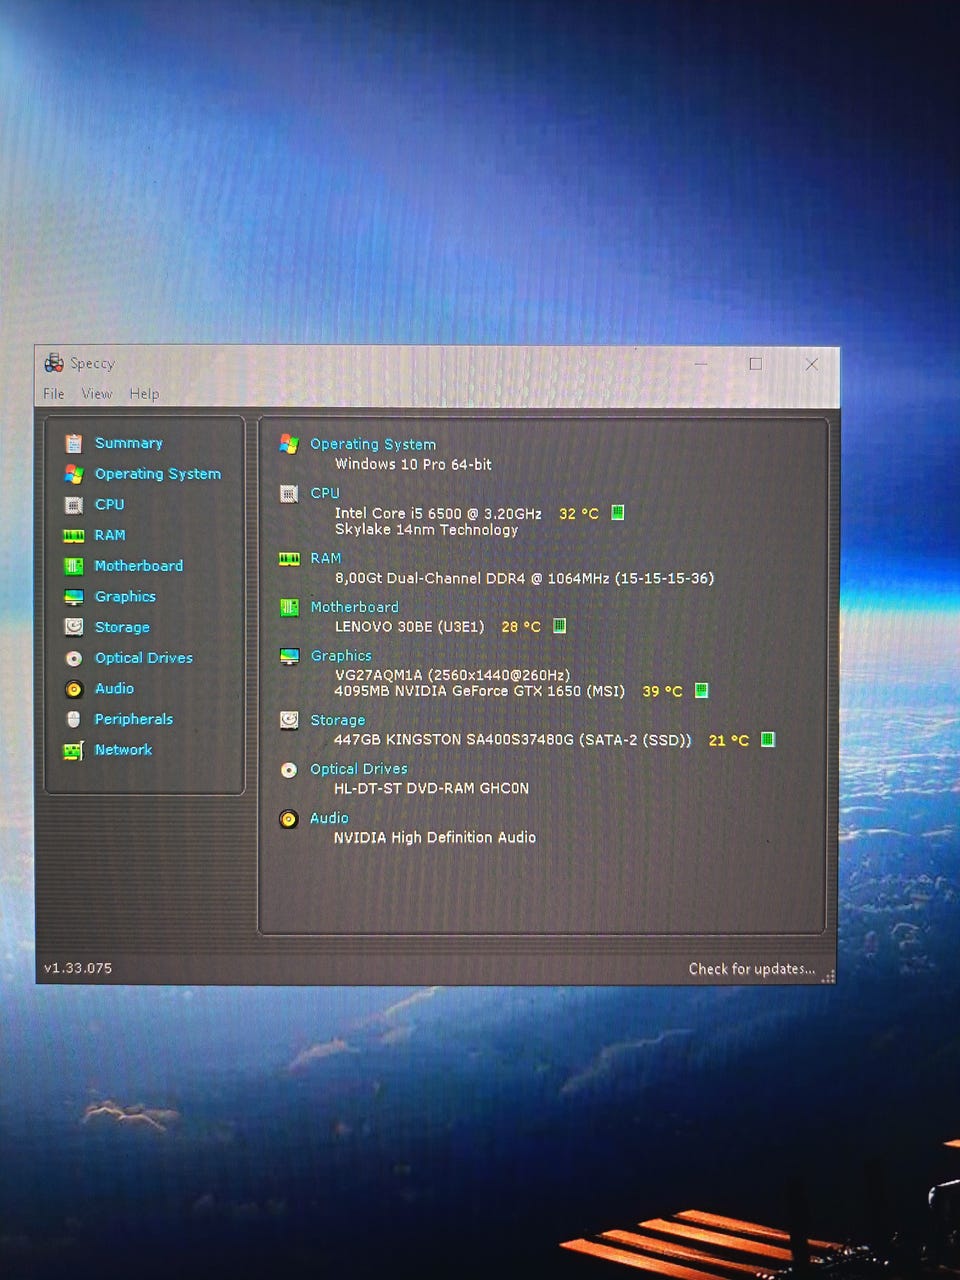Viewport: 960px width, 1280px height.
Task: Open the Audio section in sidebar
Action: (x=114, y=688)
